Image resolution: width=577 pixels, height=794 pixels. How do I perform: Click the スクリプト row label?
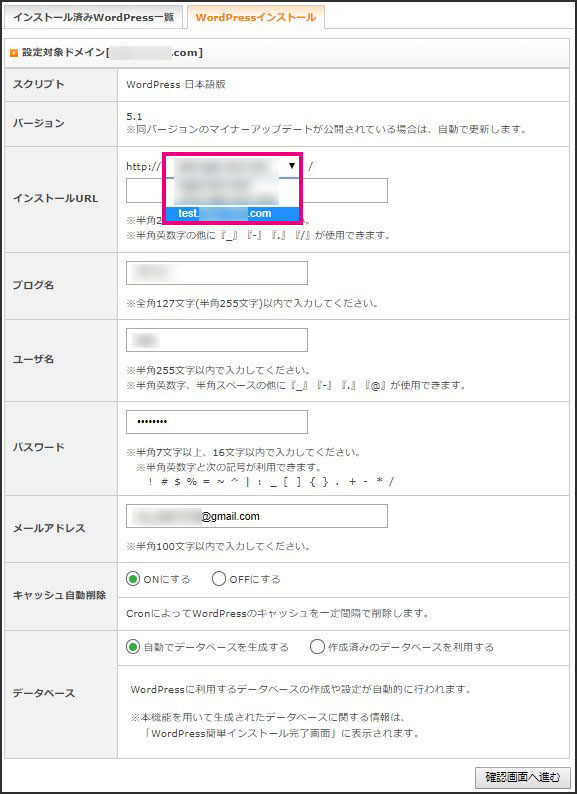pos(39,84)
